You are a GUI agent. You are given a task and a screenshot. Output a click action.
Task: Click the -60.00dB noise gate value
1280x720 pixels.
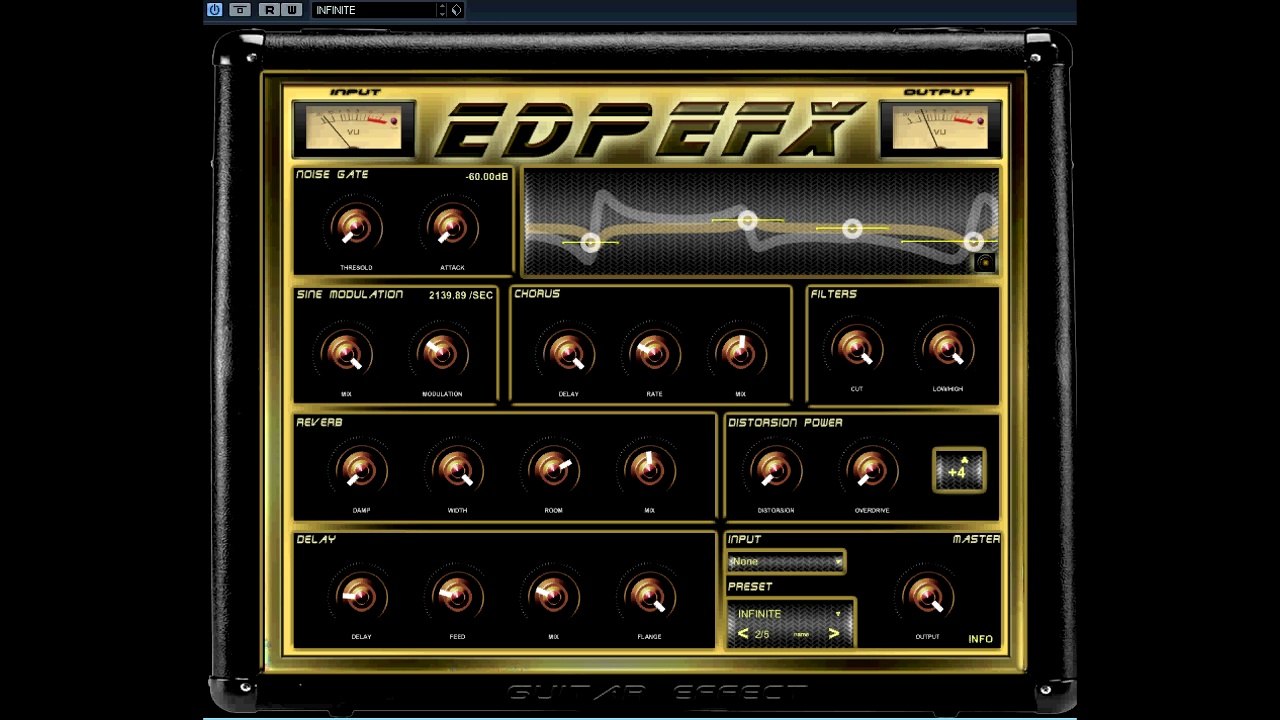pos(487,177)
